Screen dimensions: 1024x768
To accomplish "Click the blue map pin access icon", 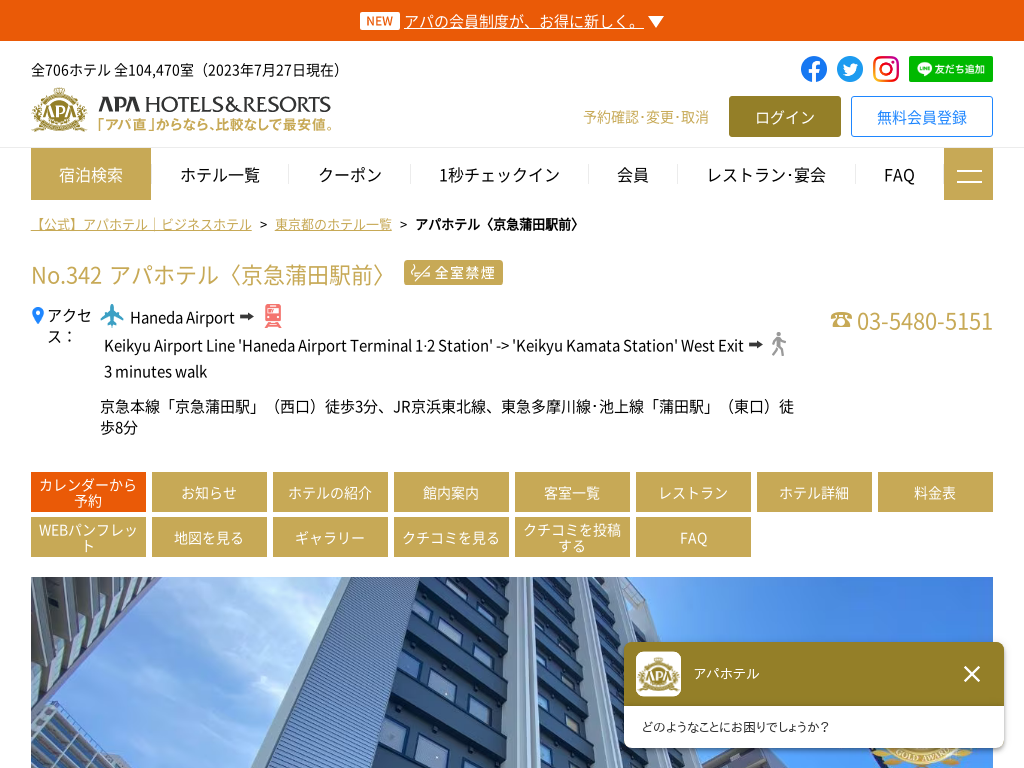I will [x=38, y=315].
